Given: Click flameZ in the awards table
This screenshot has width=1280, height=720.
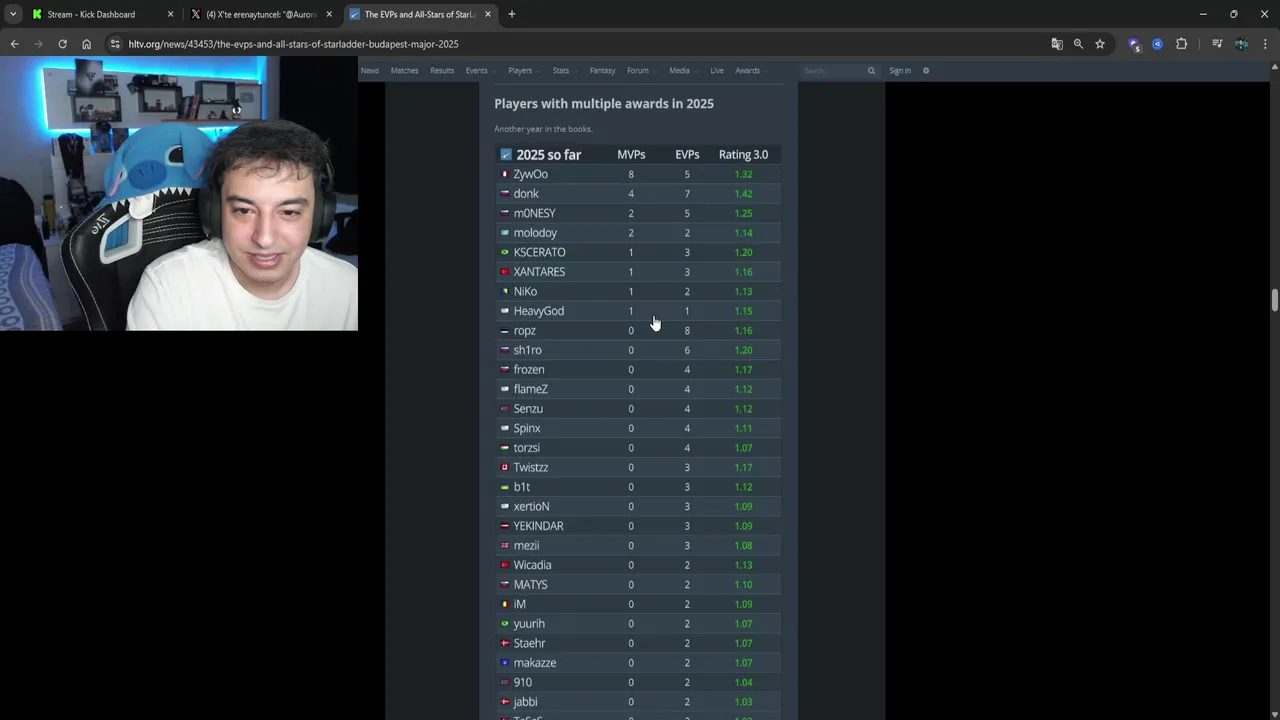Looking at the screenshot, I should tap(530, 389).
